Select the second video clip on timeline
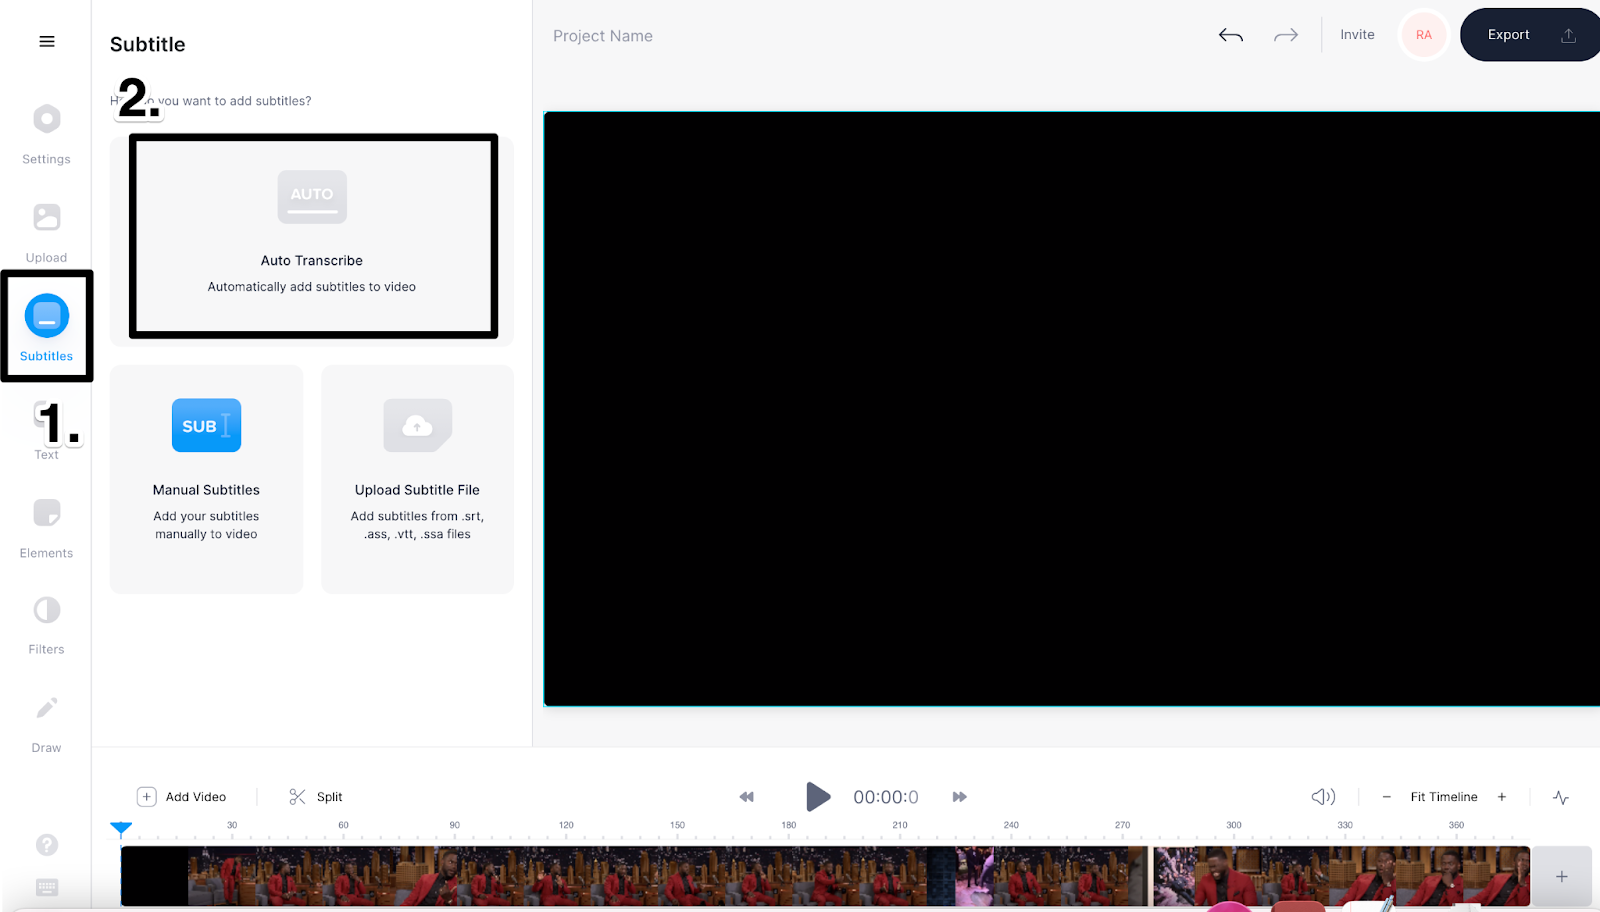Viewport: 1600px width, 912px height. (x=1341, y=876)
